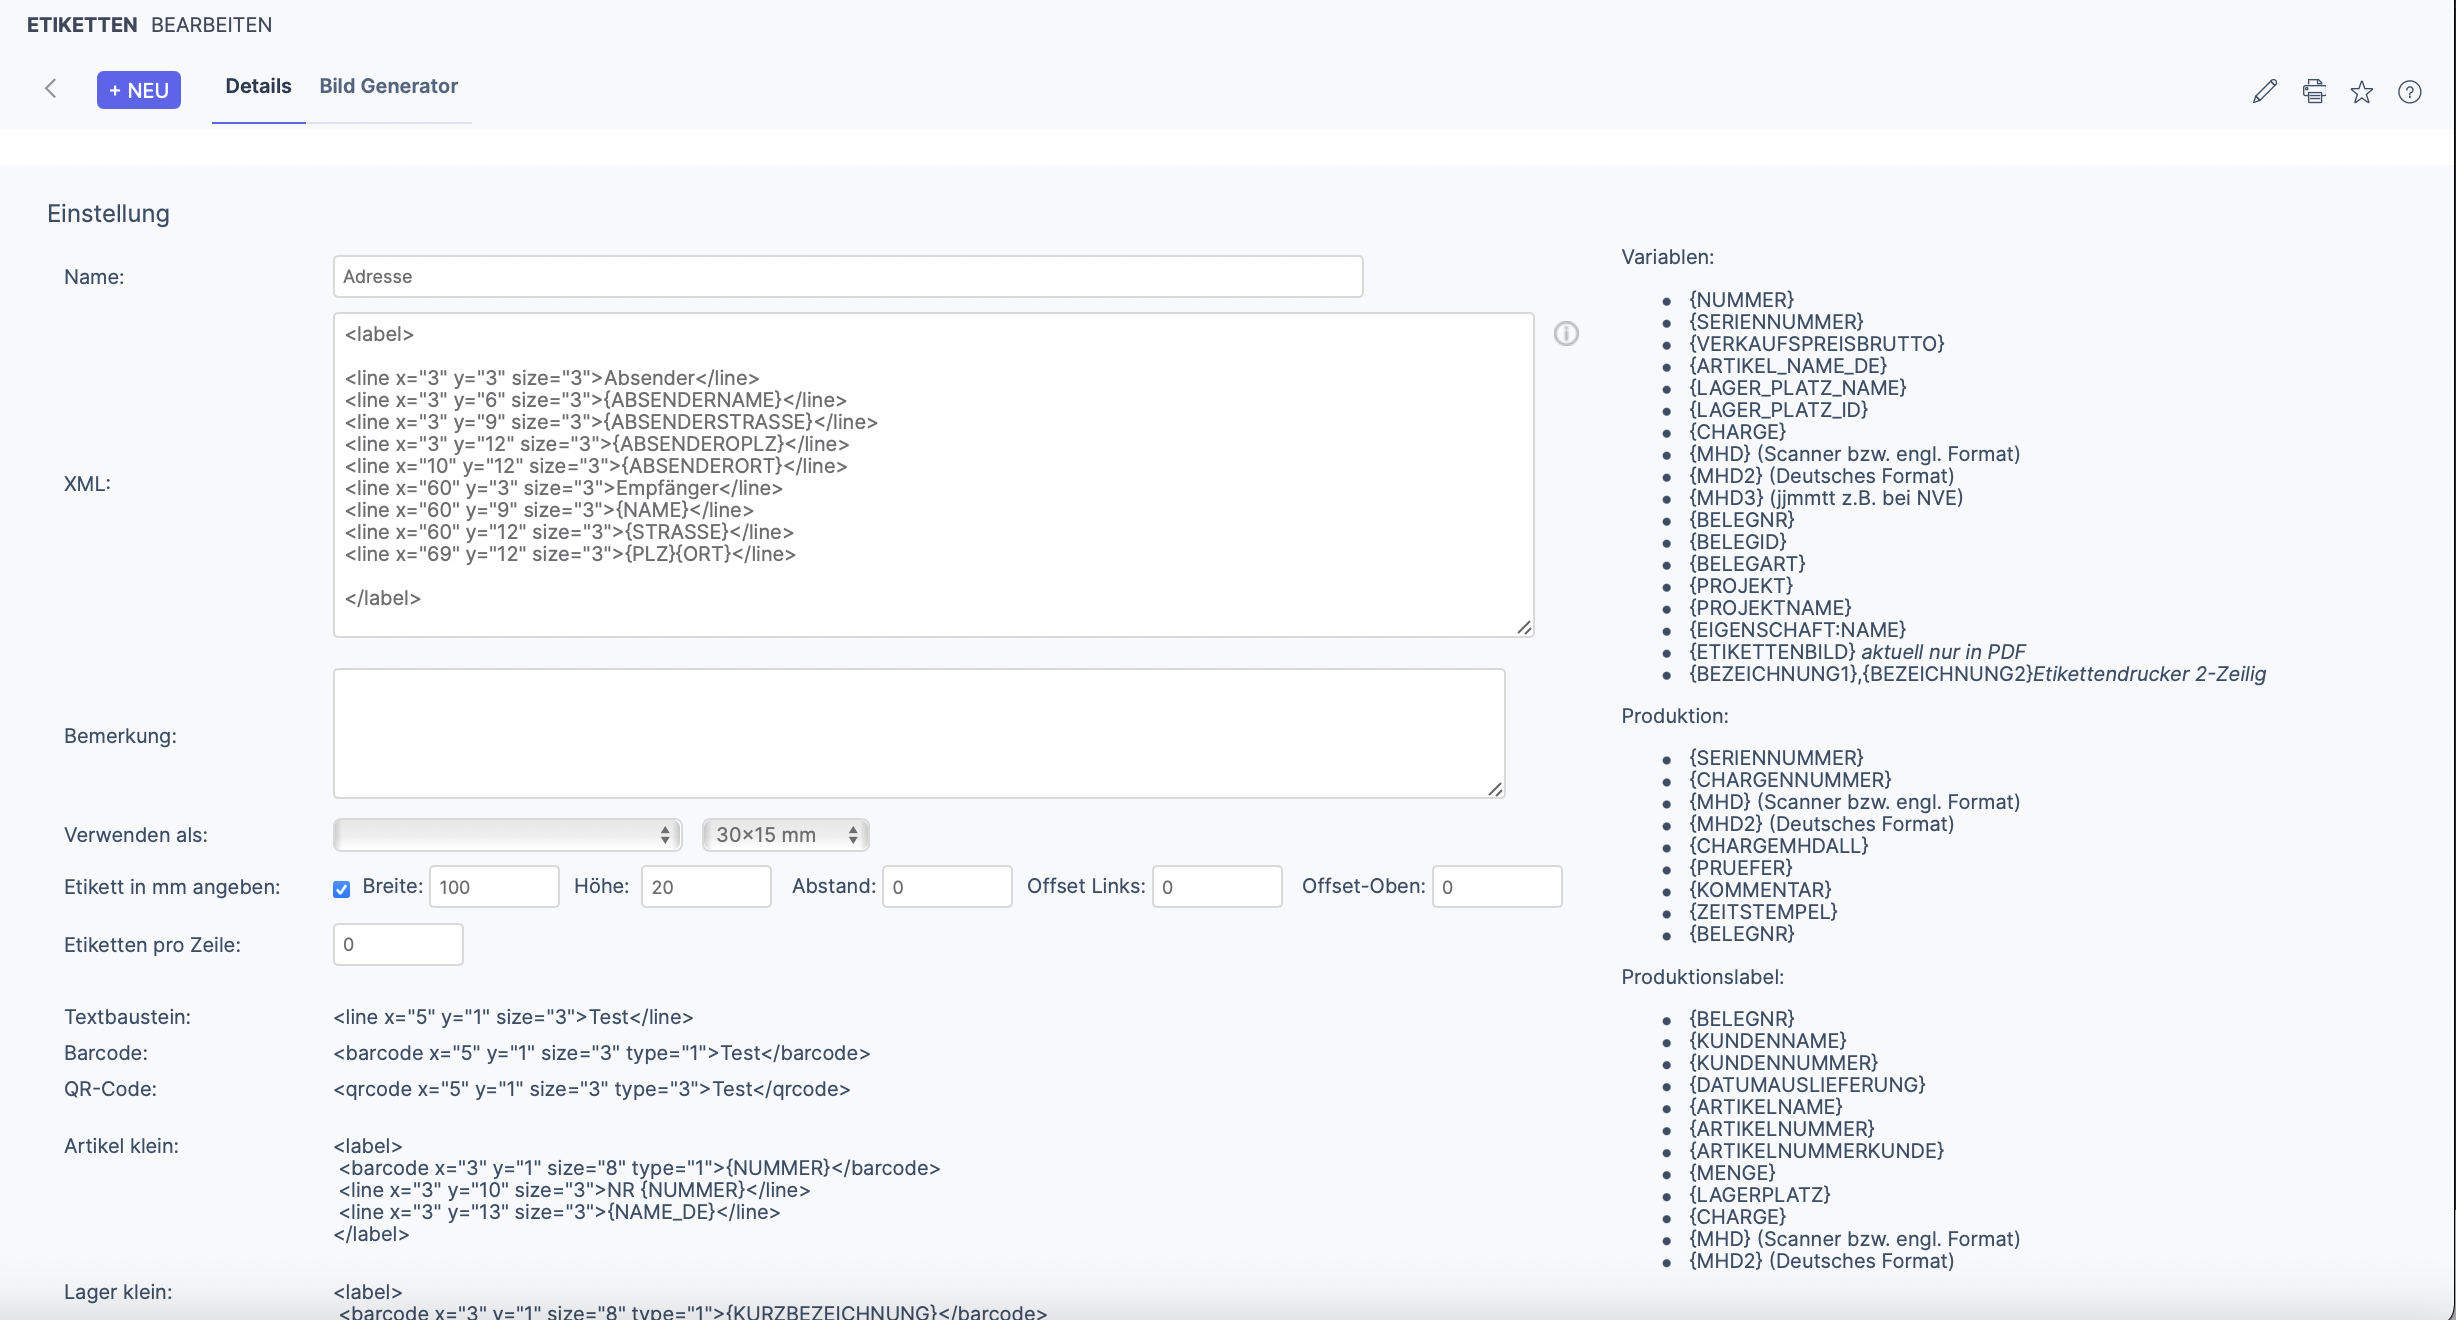Screen dimensions: 2456x1320
Task: Open the help question mark icon
Action: click(x=2409, y=92)
